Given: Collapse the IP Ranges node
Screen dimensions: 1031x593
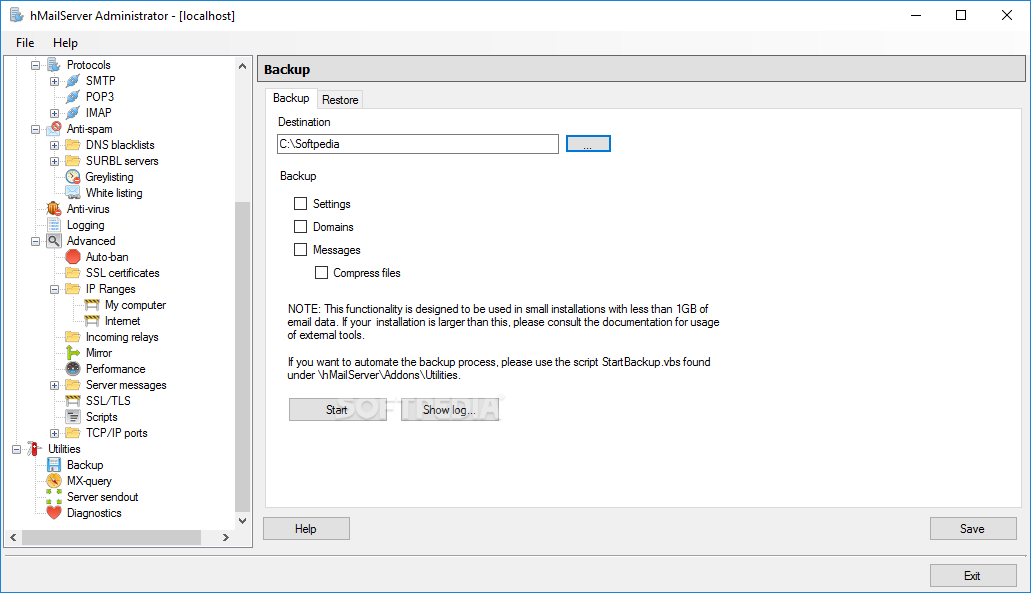Looking at the screenshot, I should [55, 289].
